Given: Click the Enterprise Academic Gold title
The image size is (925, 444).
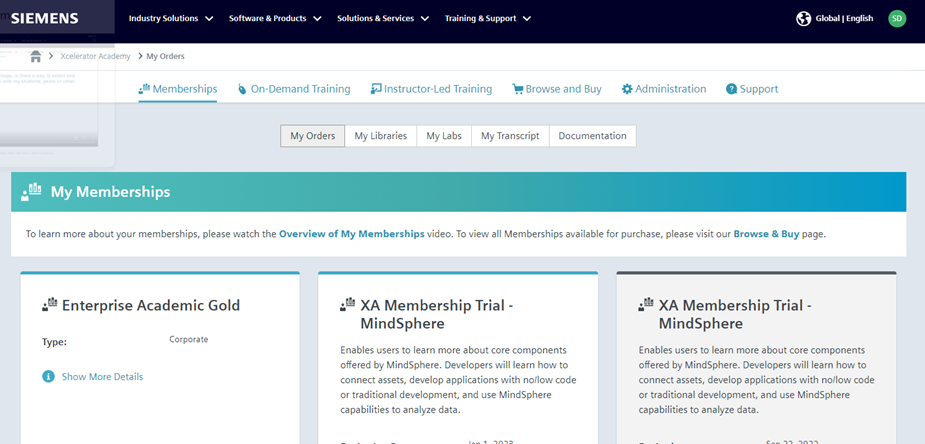Looking at the screenshot, I should click(x=151, y=305).
